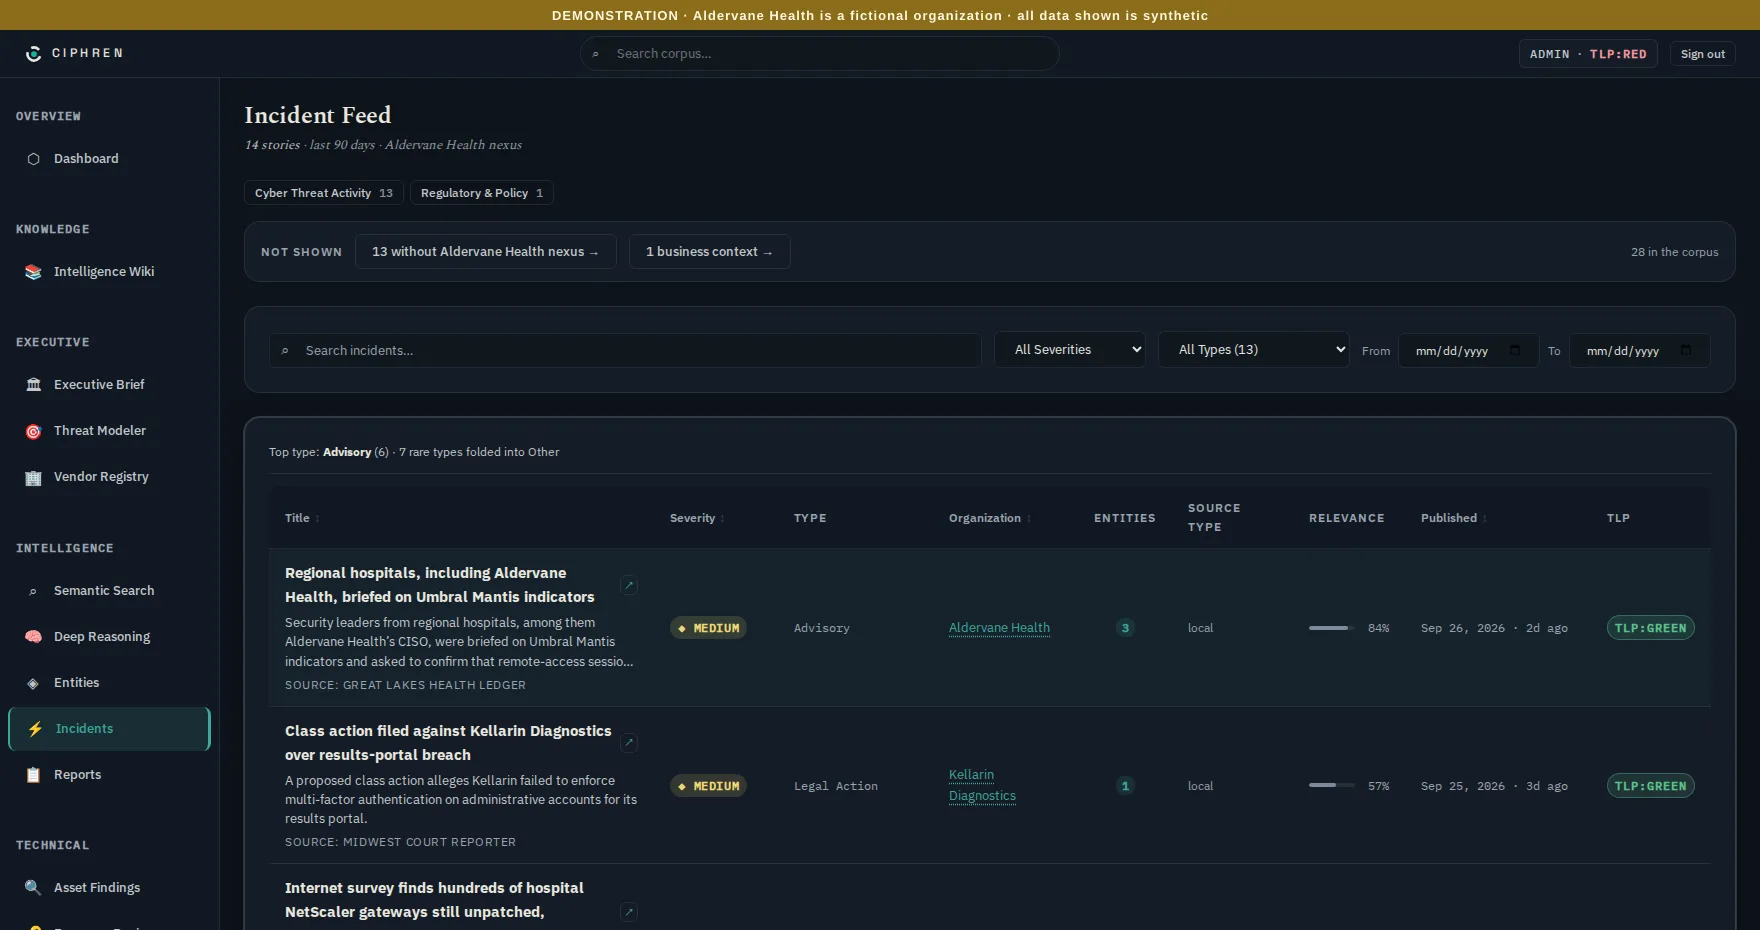Click the 84% relevance bar

pos(1332,628)
